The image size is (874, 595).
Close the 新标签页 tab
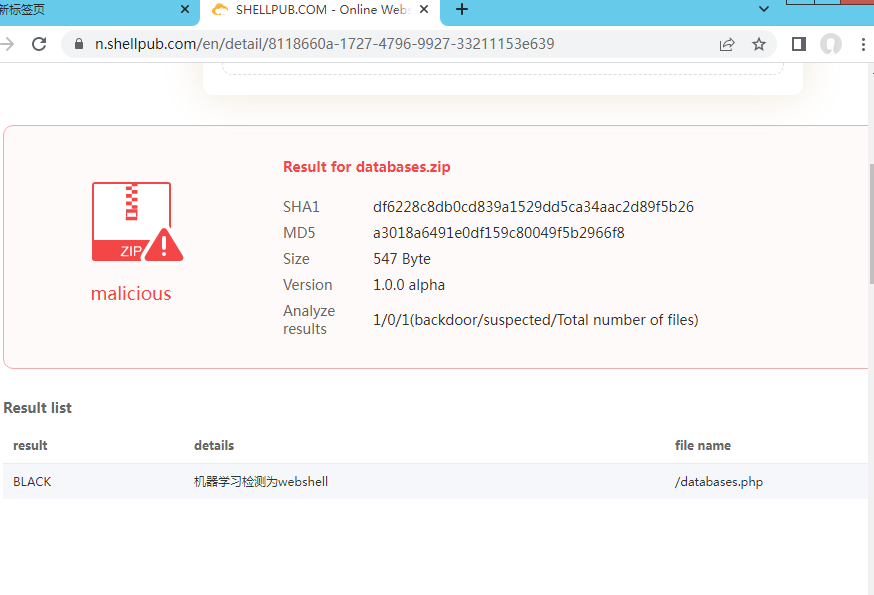[x=185, y=10]
